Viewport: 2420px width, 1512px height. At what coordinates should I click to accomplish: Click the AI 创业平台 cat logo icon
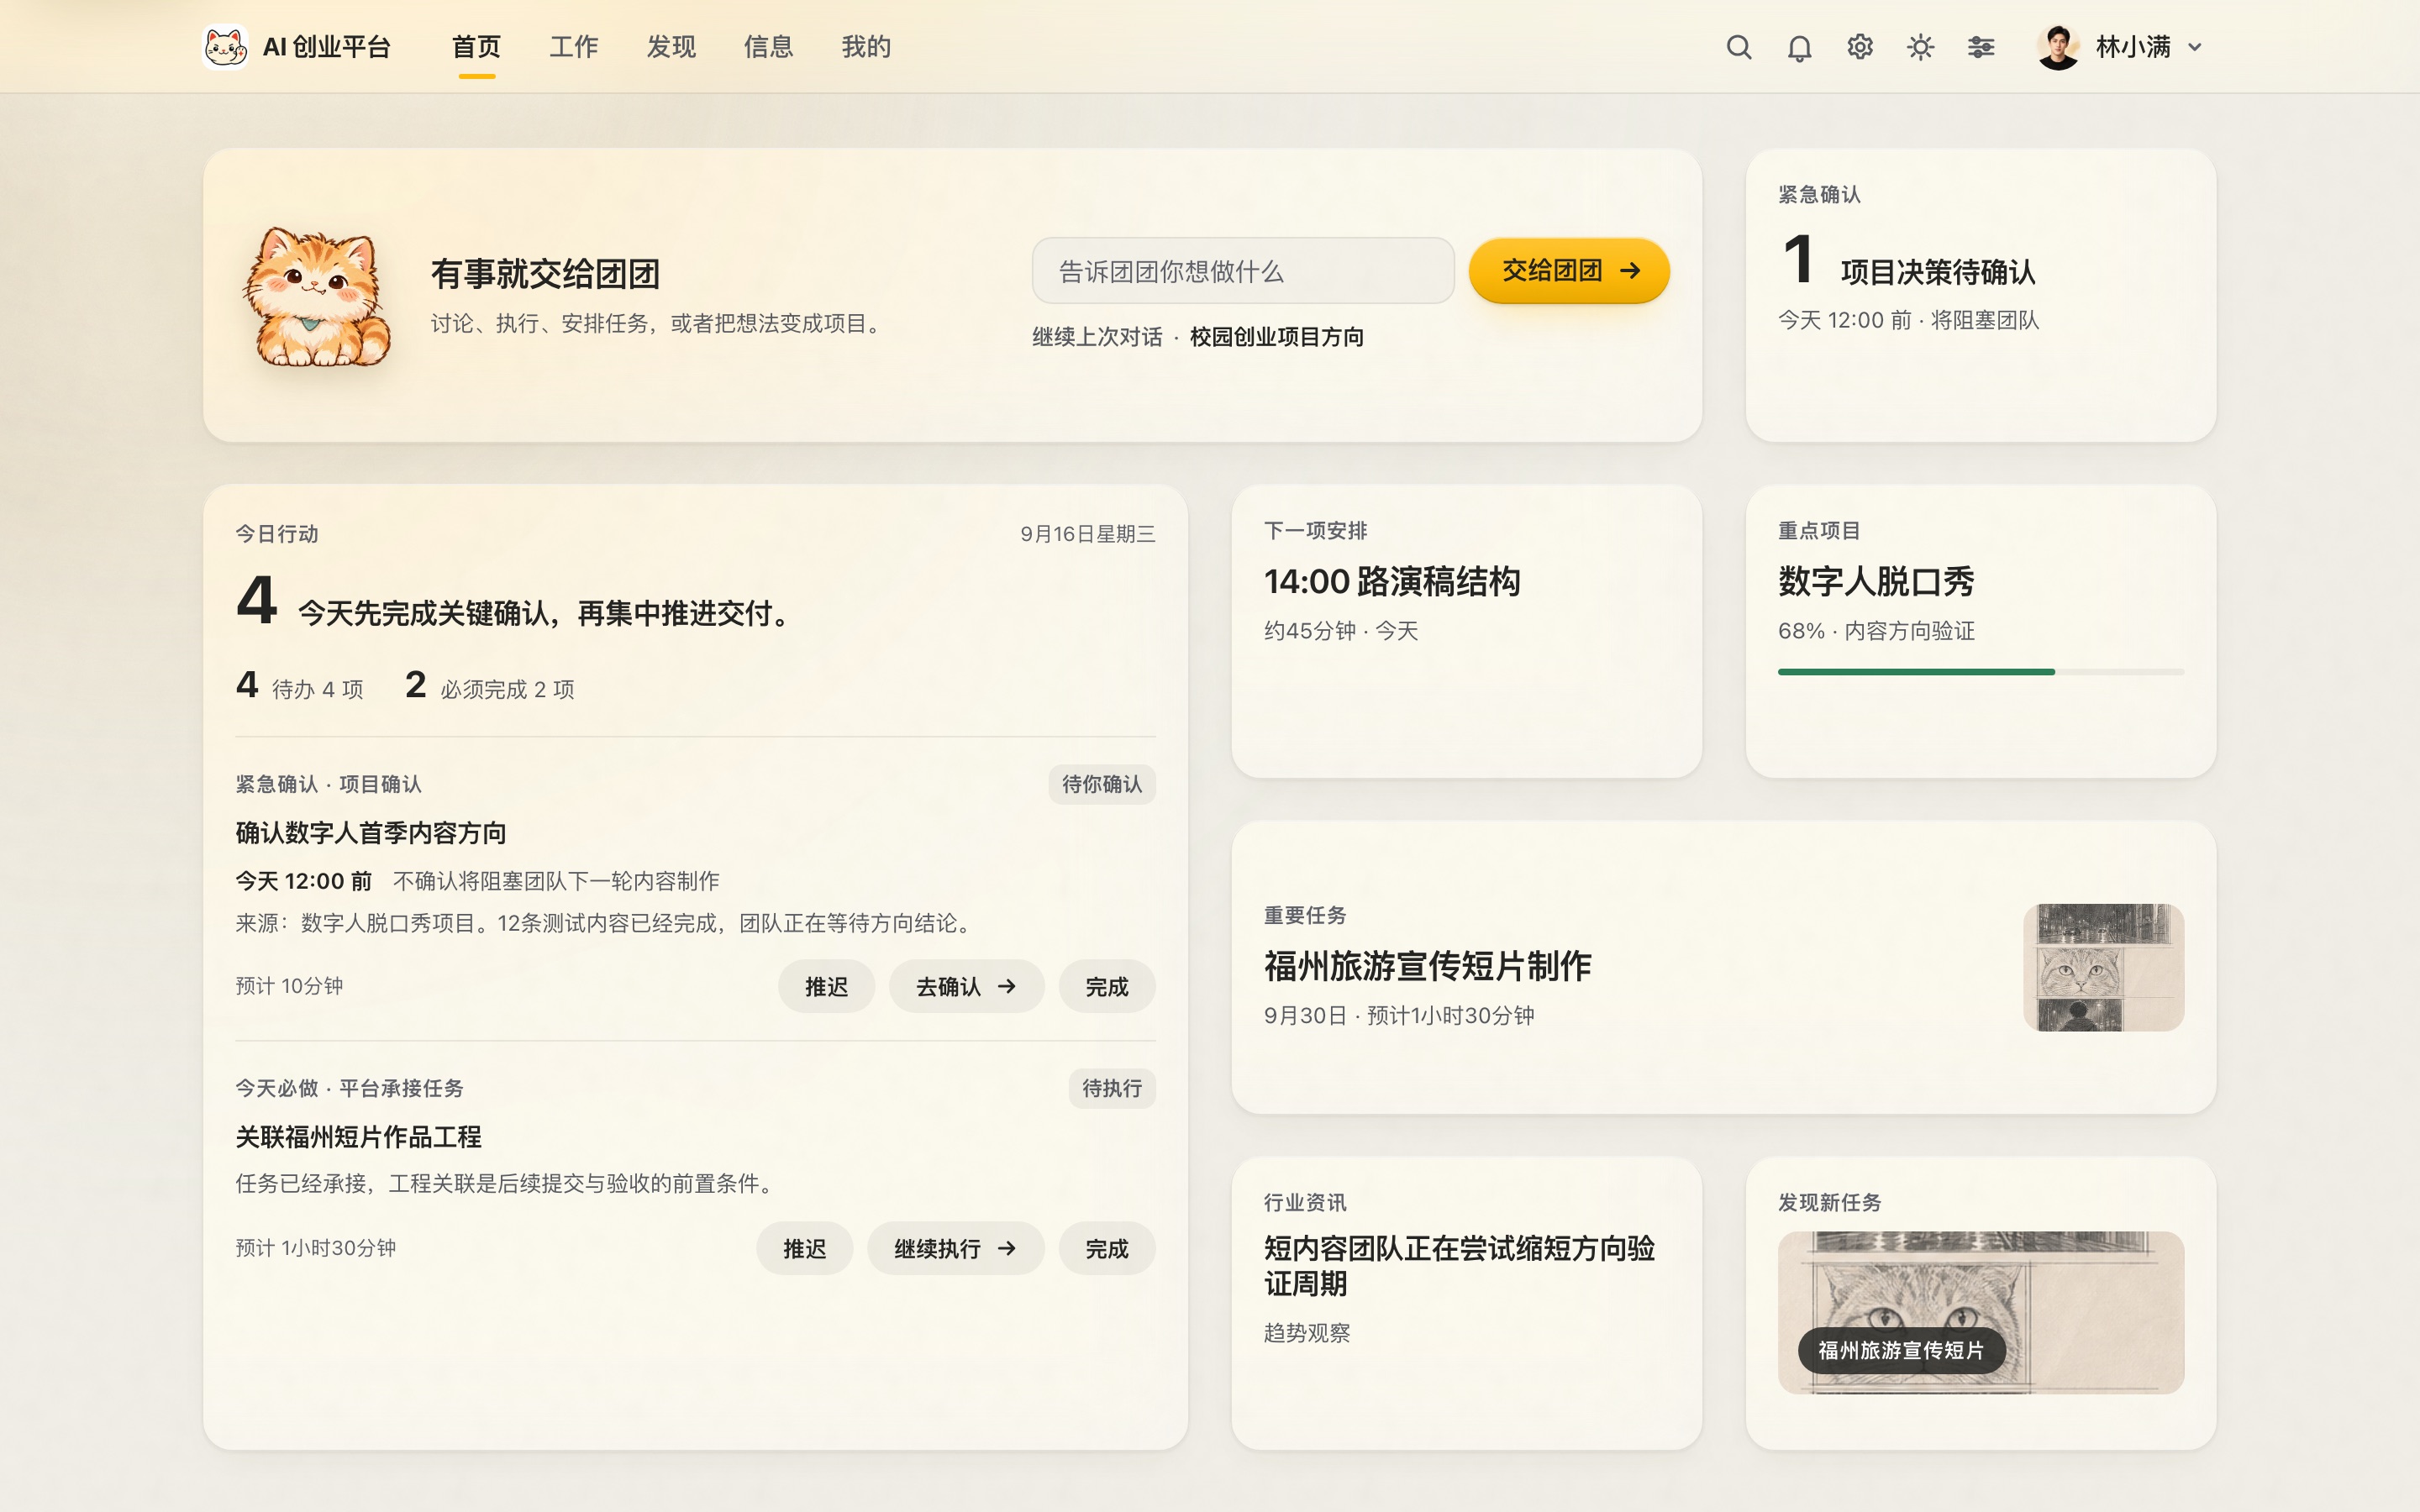(x=225, y=47)
